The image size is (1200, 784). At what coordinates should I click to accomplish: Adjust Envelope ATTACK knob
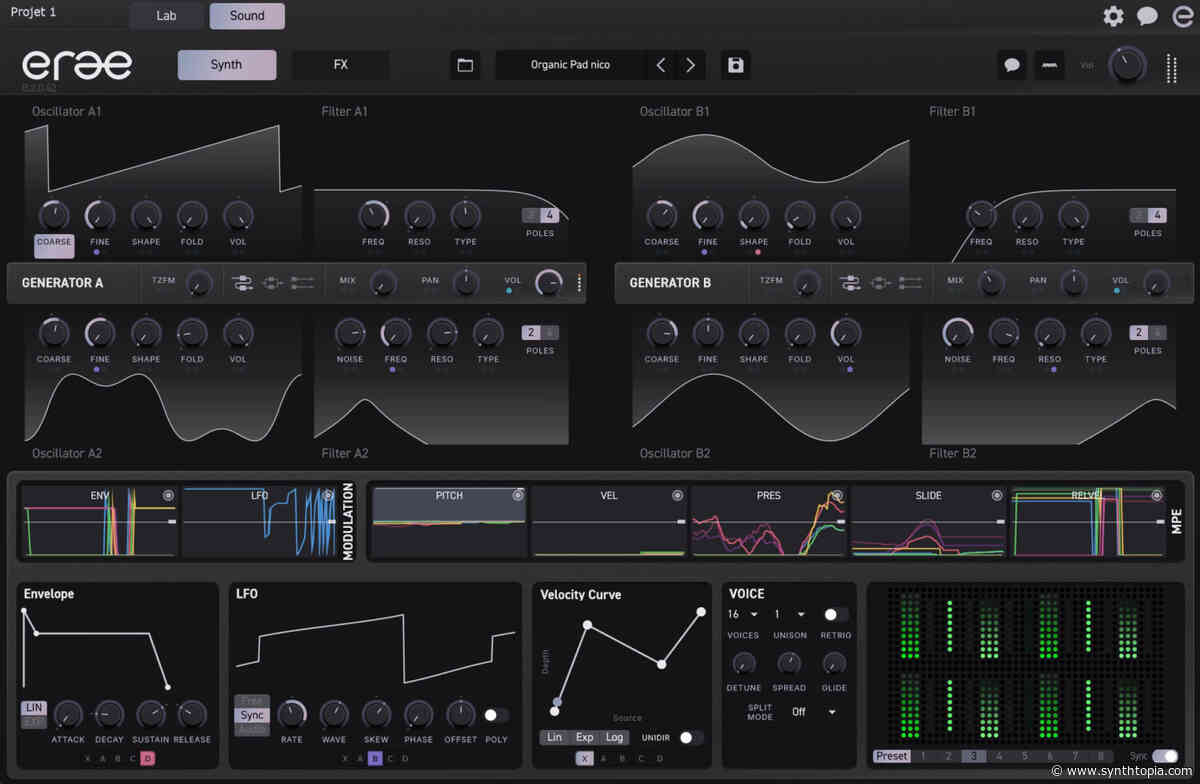pyautogui.click(x=67, y=714)
